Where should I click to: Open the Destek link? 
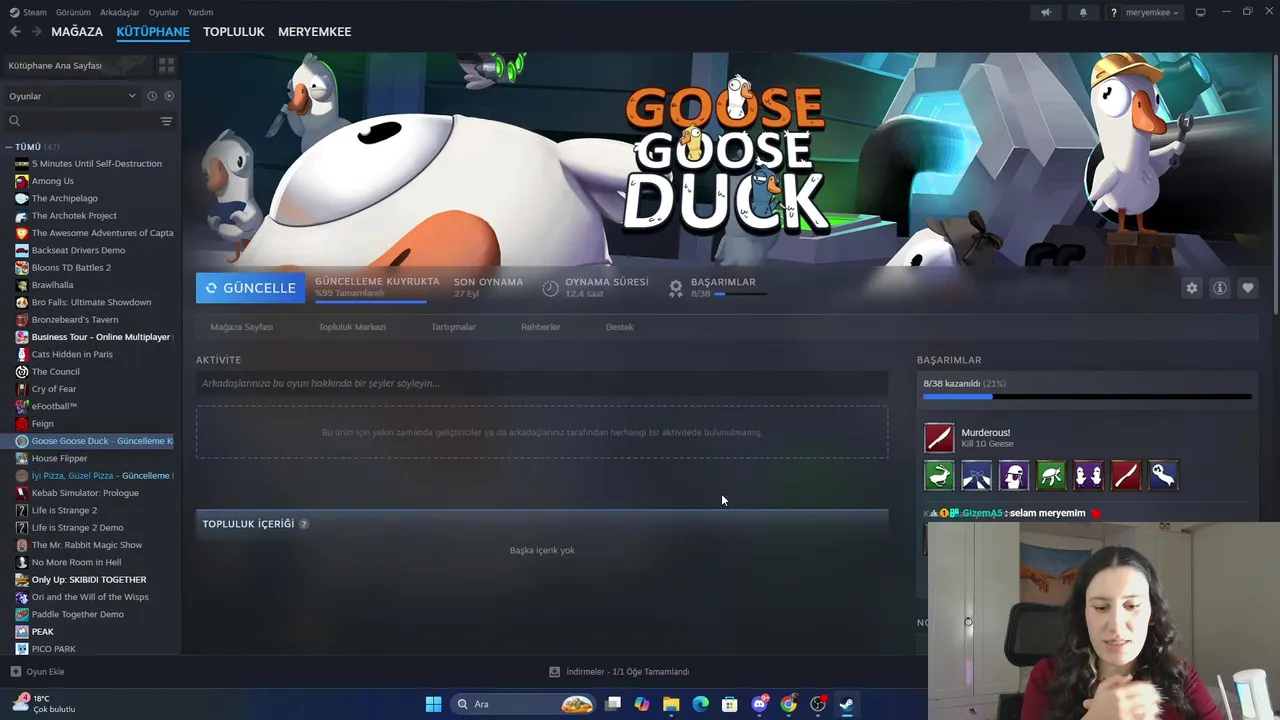point(619,327)
